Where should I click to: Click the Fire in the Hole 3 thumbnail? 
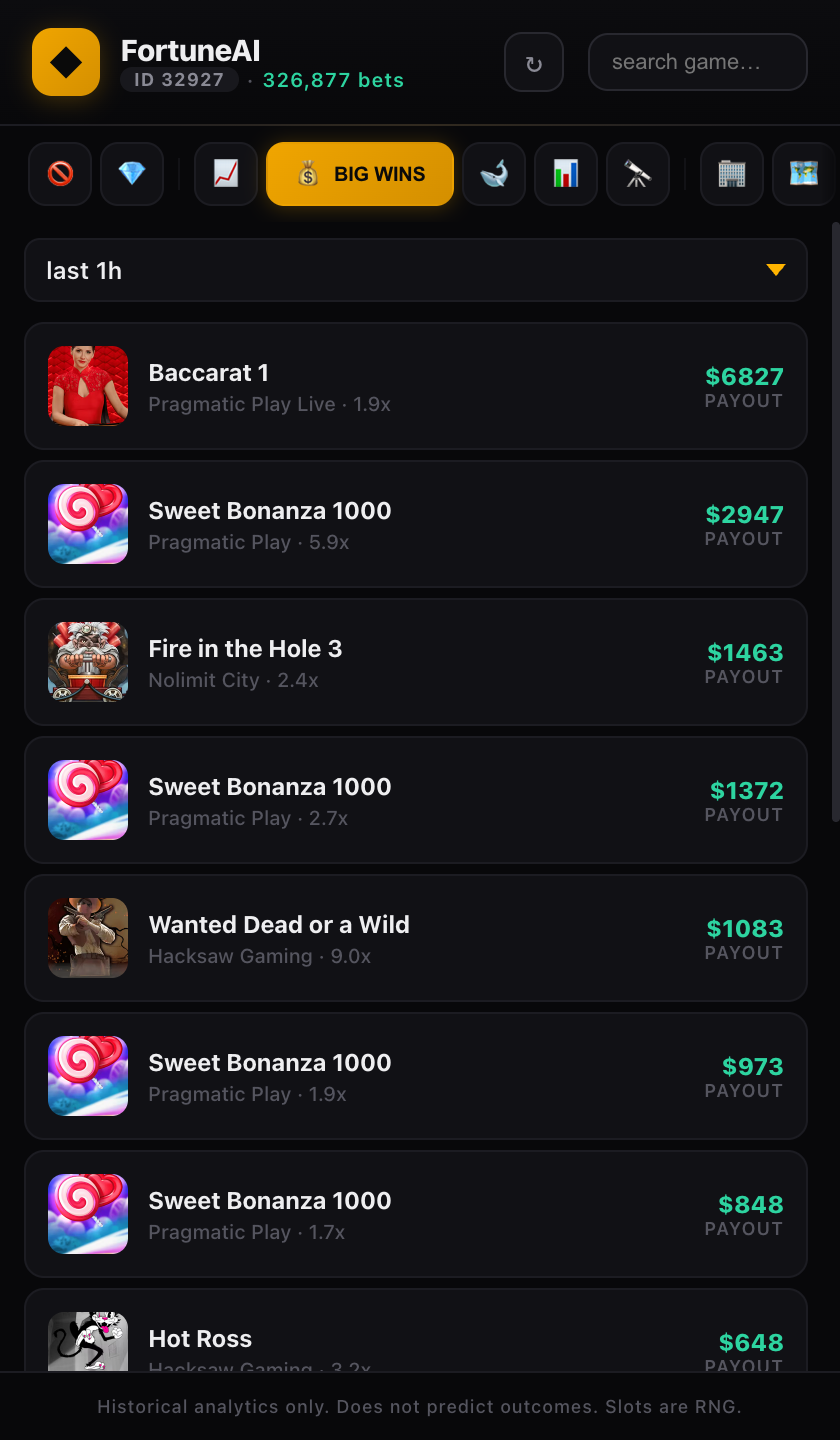(88, 662)
